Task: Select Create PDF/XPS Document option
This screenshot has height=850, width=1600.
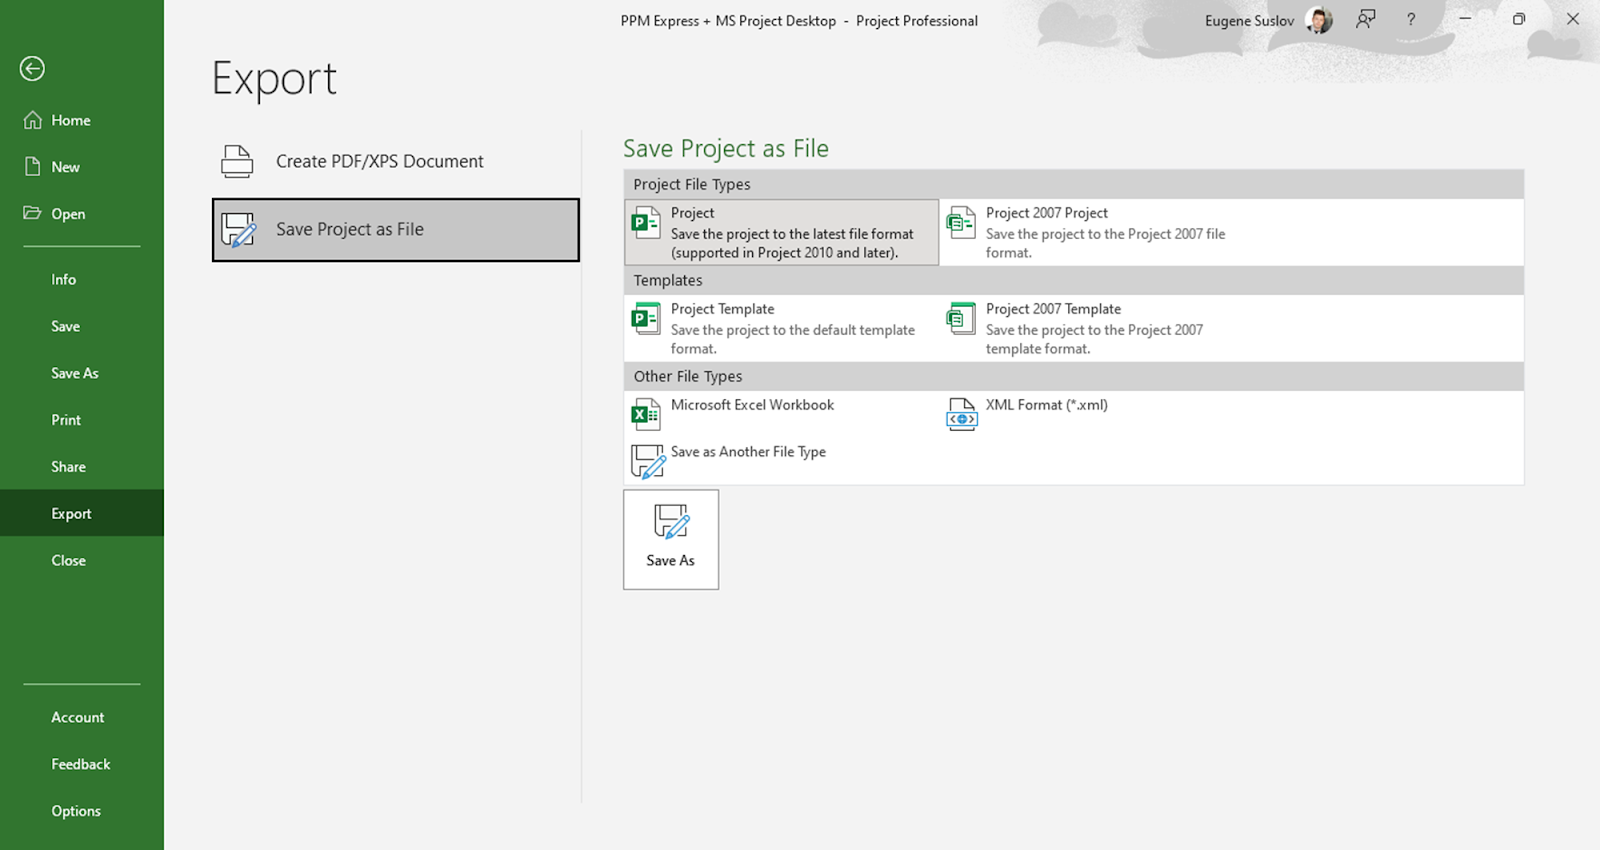Action: (x=396, y=161)
